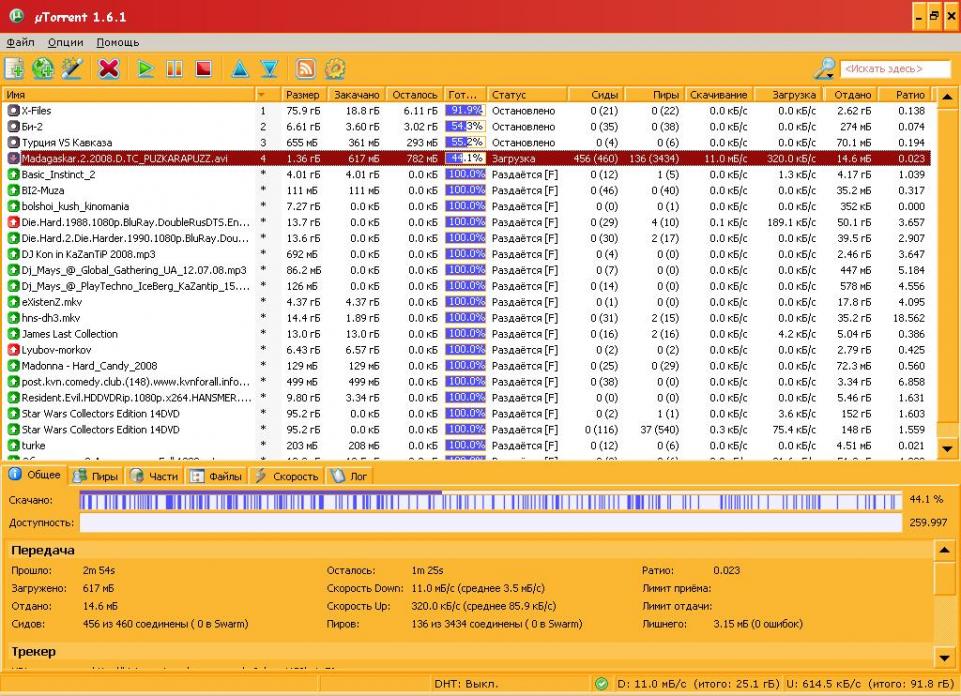Sort torrents by the Отдано column header
This screenshot has height=696, width=961.
pos(853,95)
